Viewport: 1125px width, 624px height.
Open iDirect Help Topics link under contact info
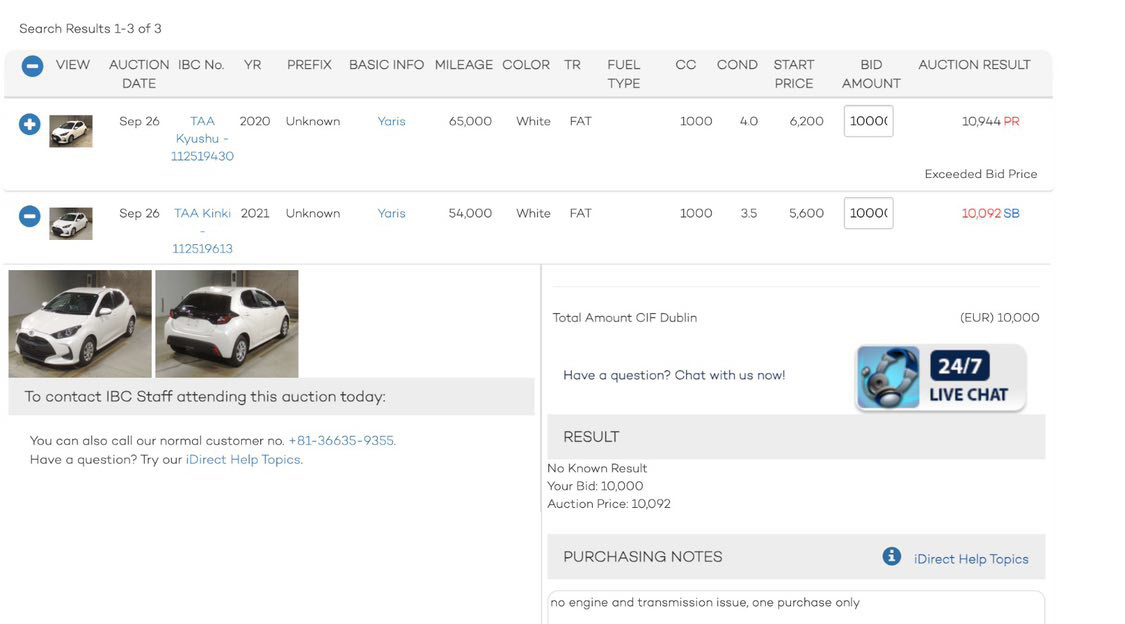pos(244,460)
